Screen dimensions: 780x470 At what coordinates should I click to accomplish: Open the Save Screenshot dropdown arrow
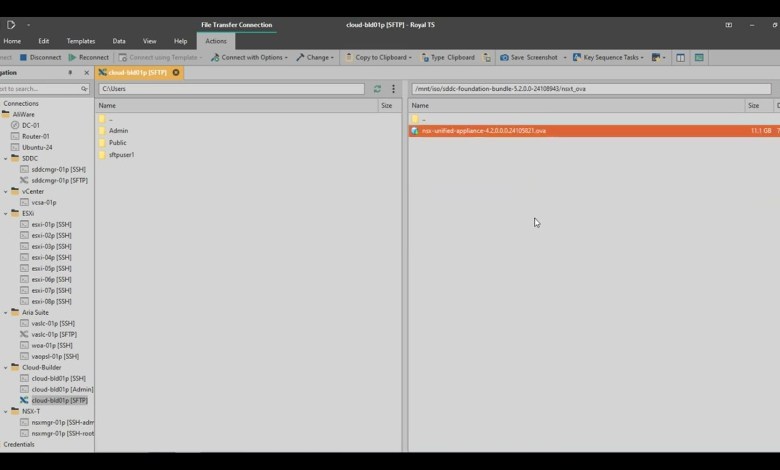coord(565,58)
